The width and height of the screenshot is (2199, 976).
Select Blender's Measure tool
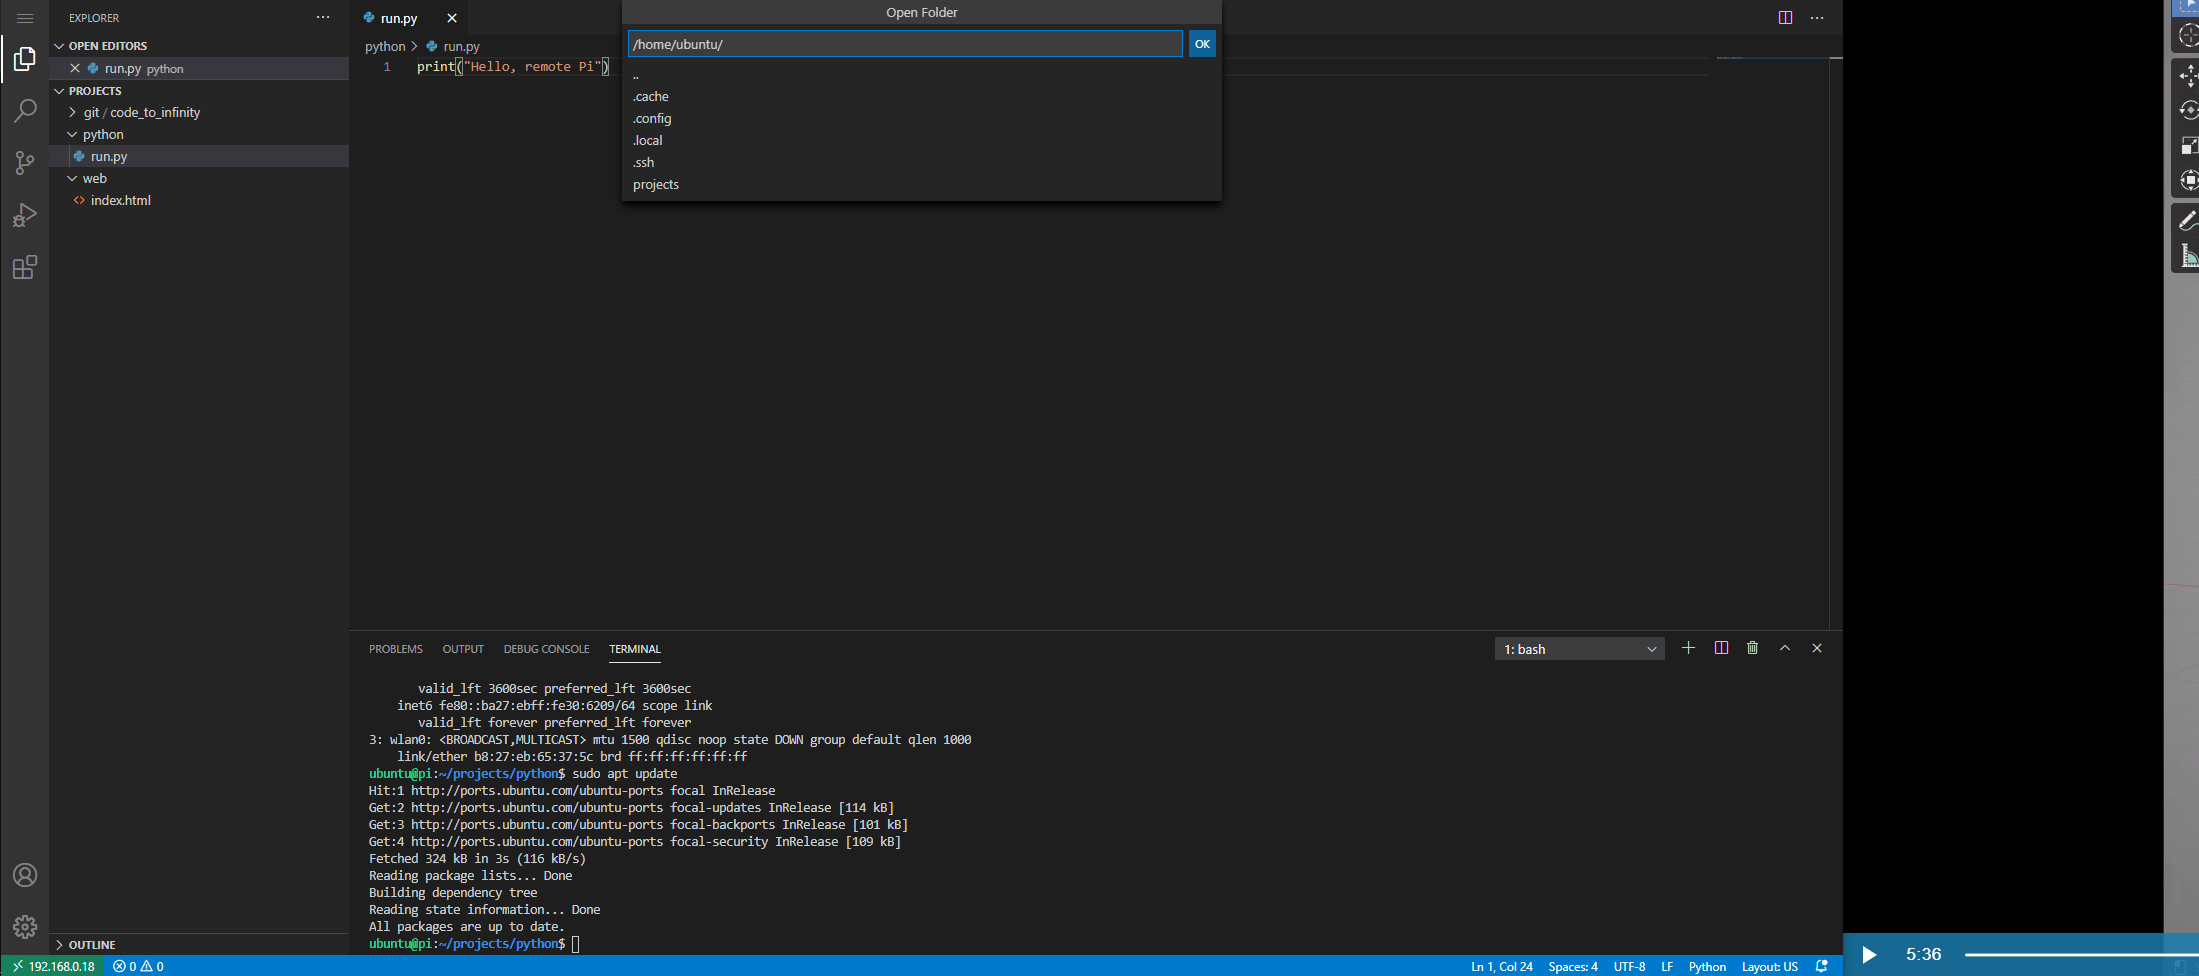click(x=2188, y=256)
